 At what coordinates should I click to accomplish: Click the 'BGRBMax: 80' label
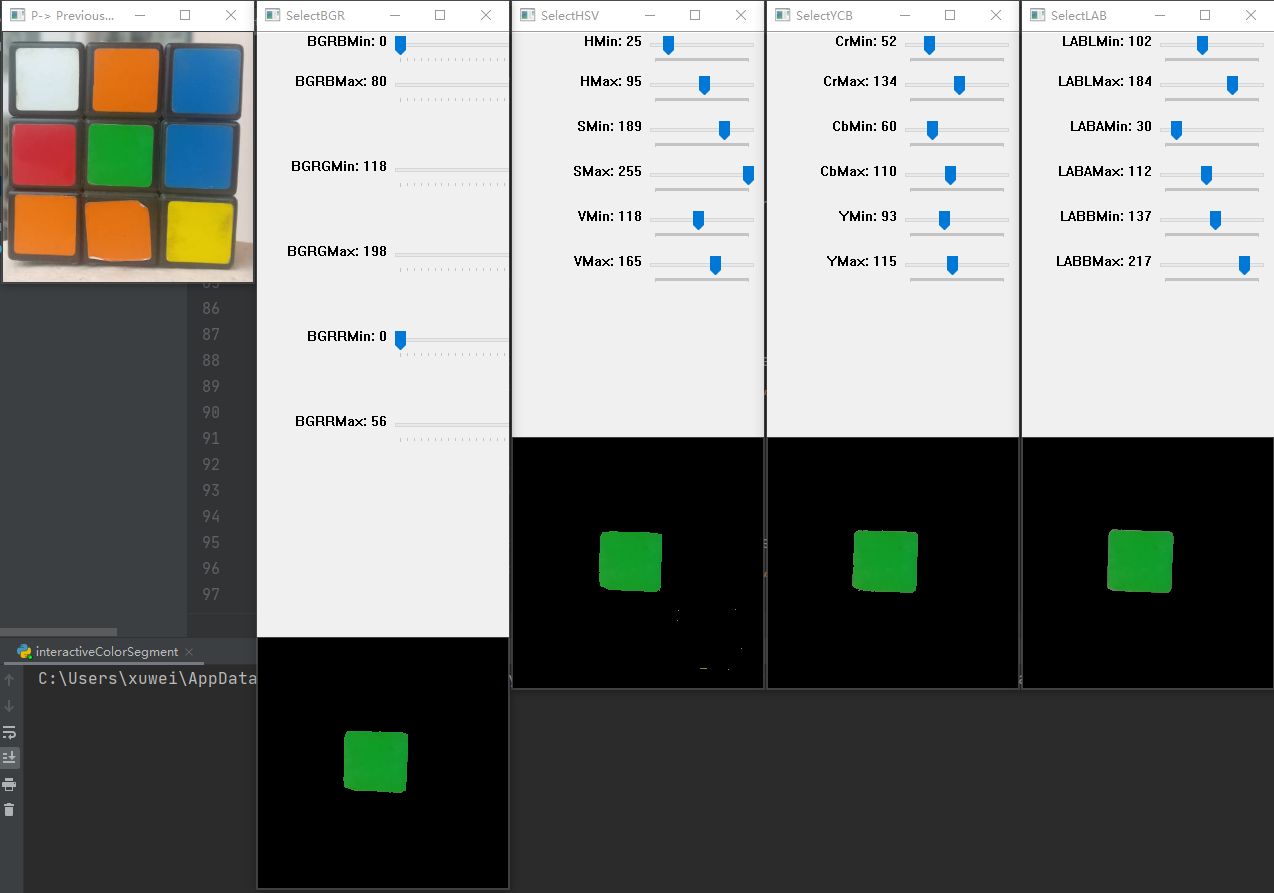pos(341,81)
